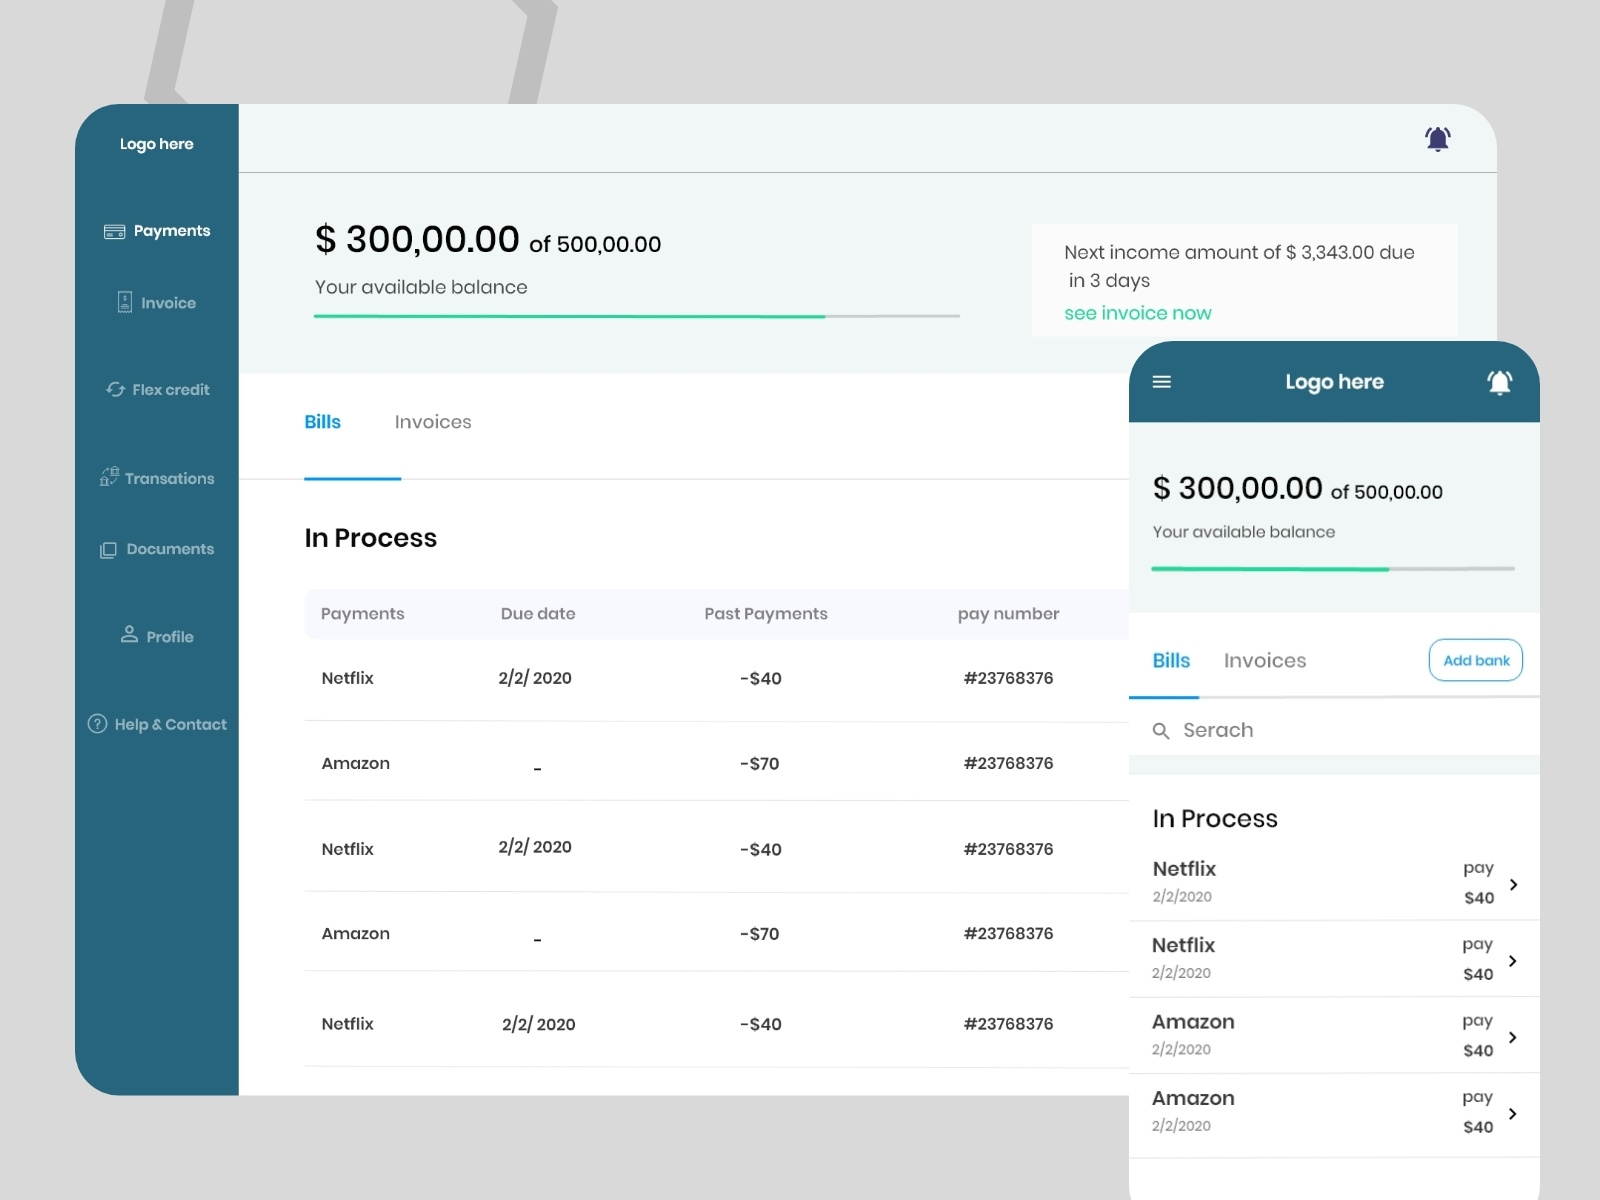Select the Flex credit refresh icon

[116, 389]
